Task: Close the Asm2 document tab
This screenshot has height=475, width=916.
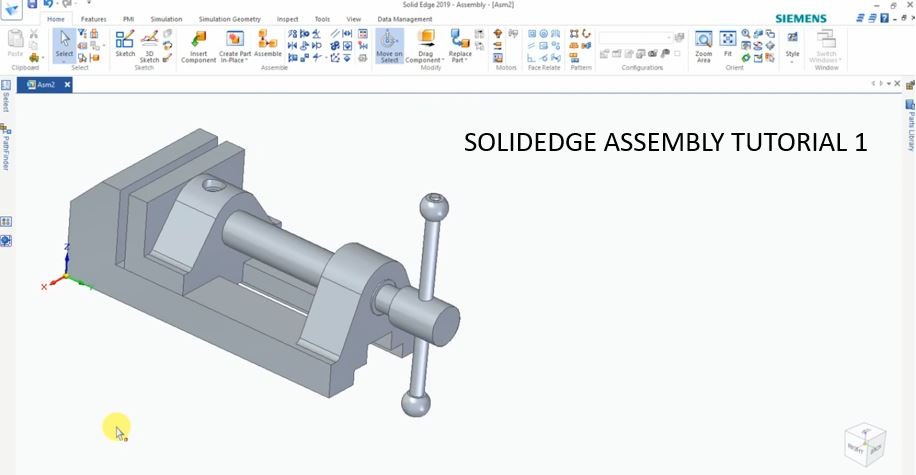Action: [x=68, y=85]
